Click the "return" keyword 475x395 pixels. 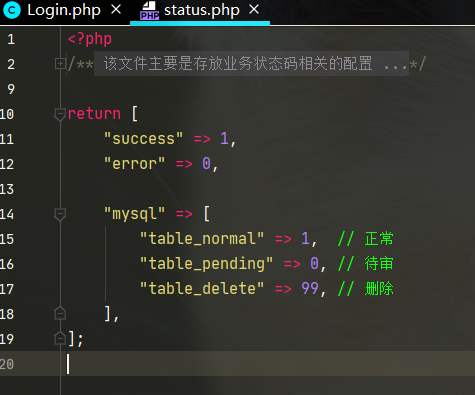[94, 114]
